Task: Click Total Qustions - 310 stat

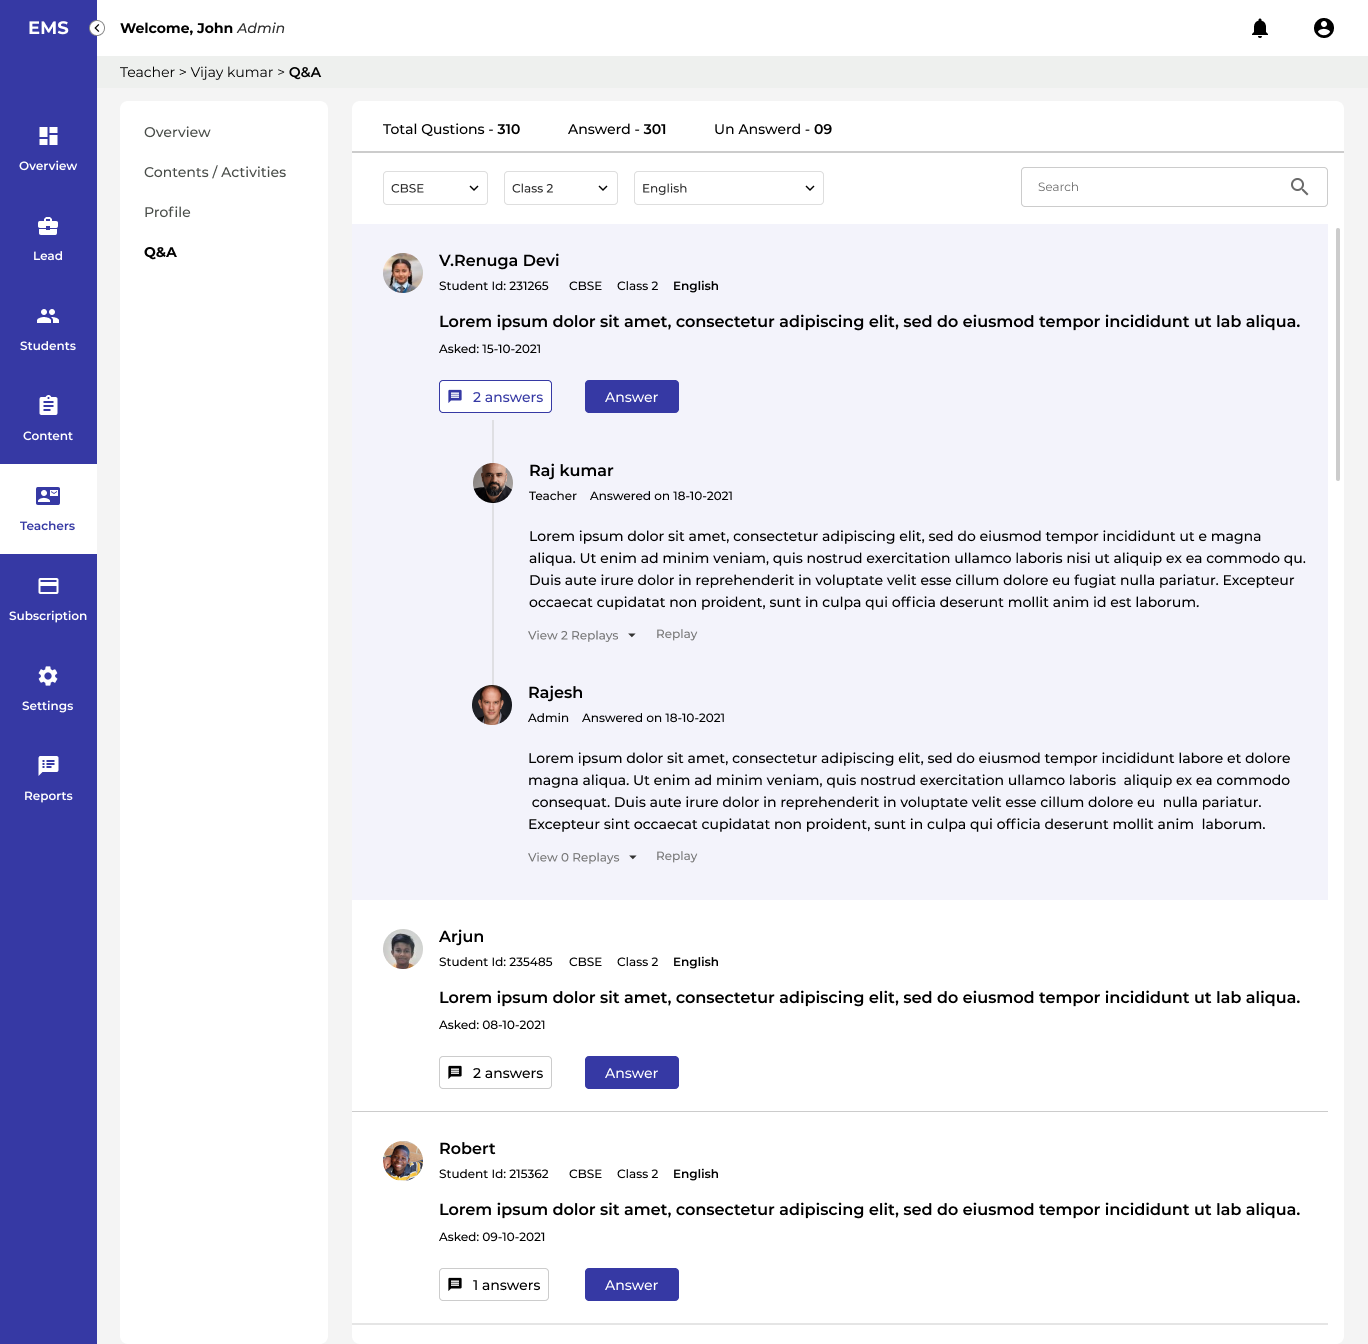Action: pos(451,129)
